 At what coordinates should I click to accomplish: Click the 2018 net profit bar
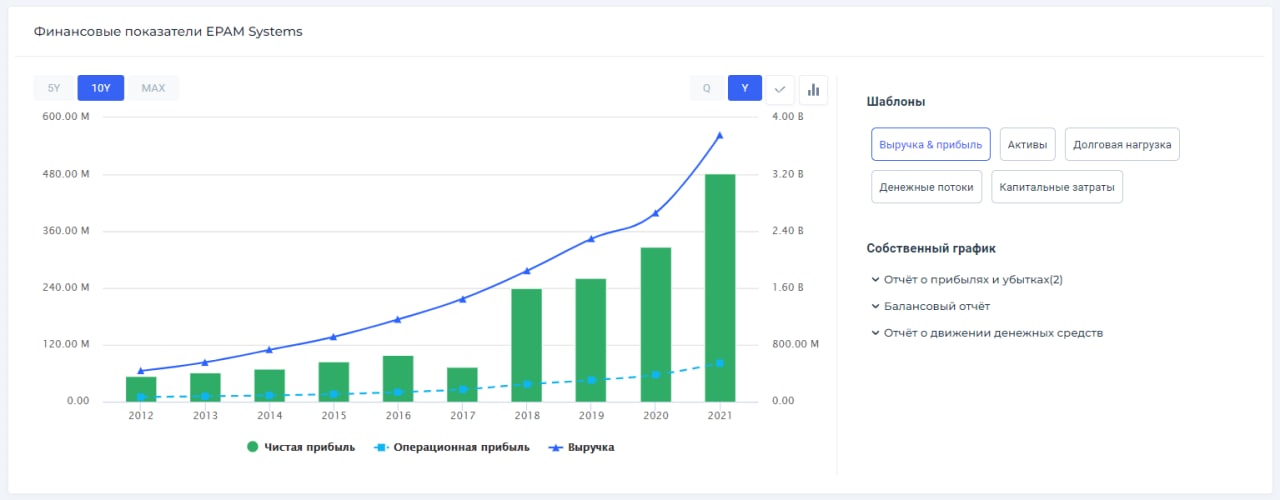tap(526, 345)
